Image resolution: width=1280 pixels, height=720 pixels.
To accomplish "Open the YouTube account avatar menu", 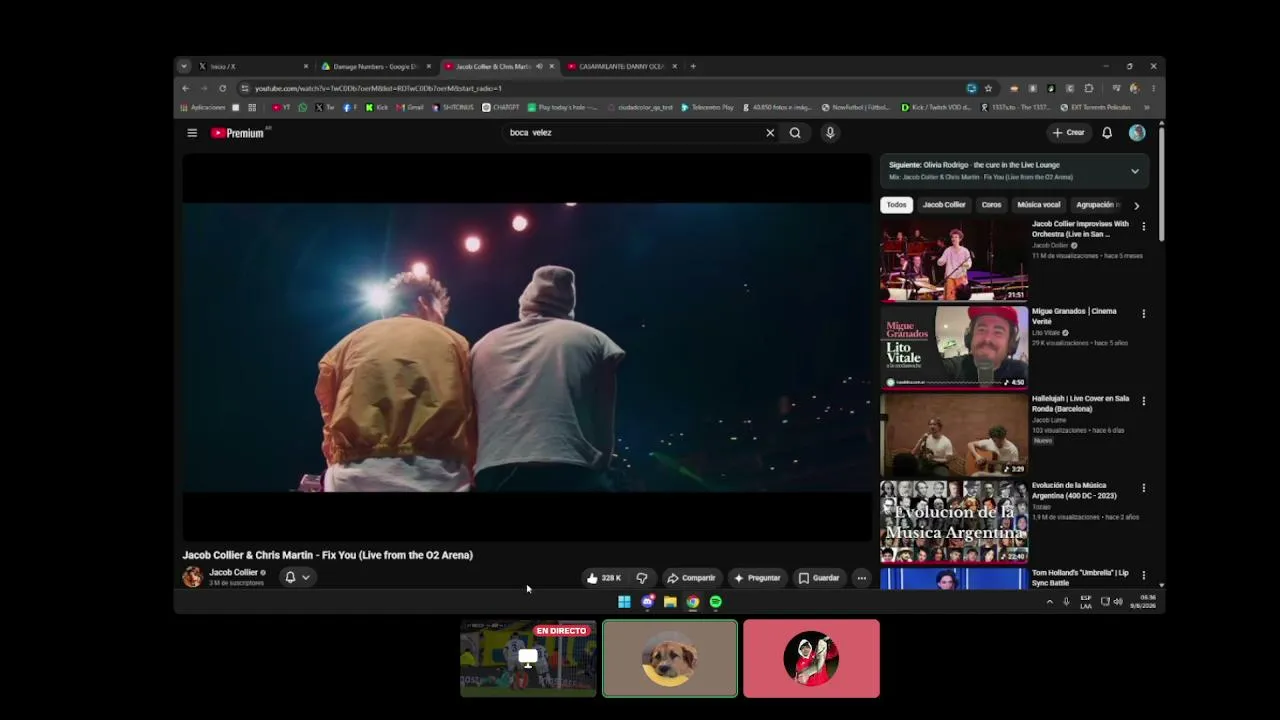I will coord(1137,133).
